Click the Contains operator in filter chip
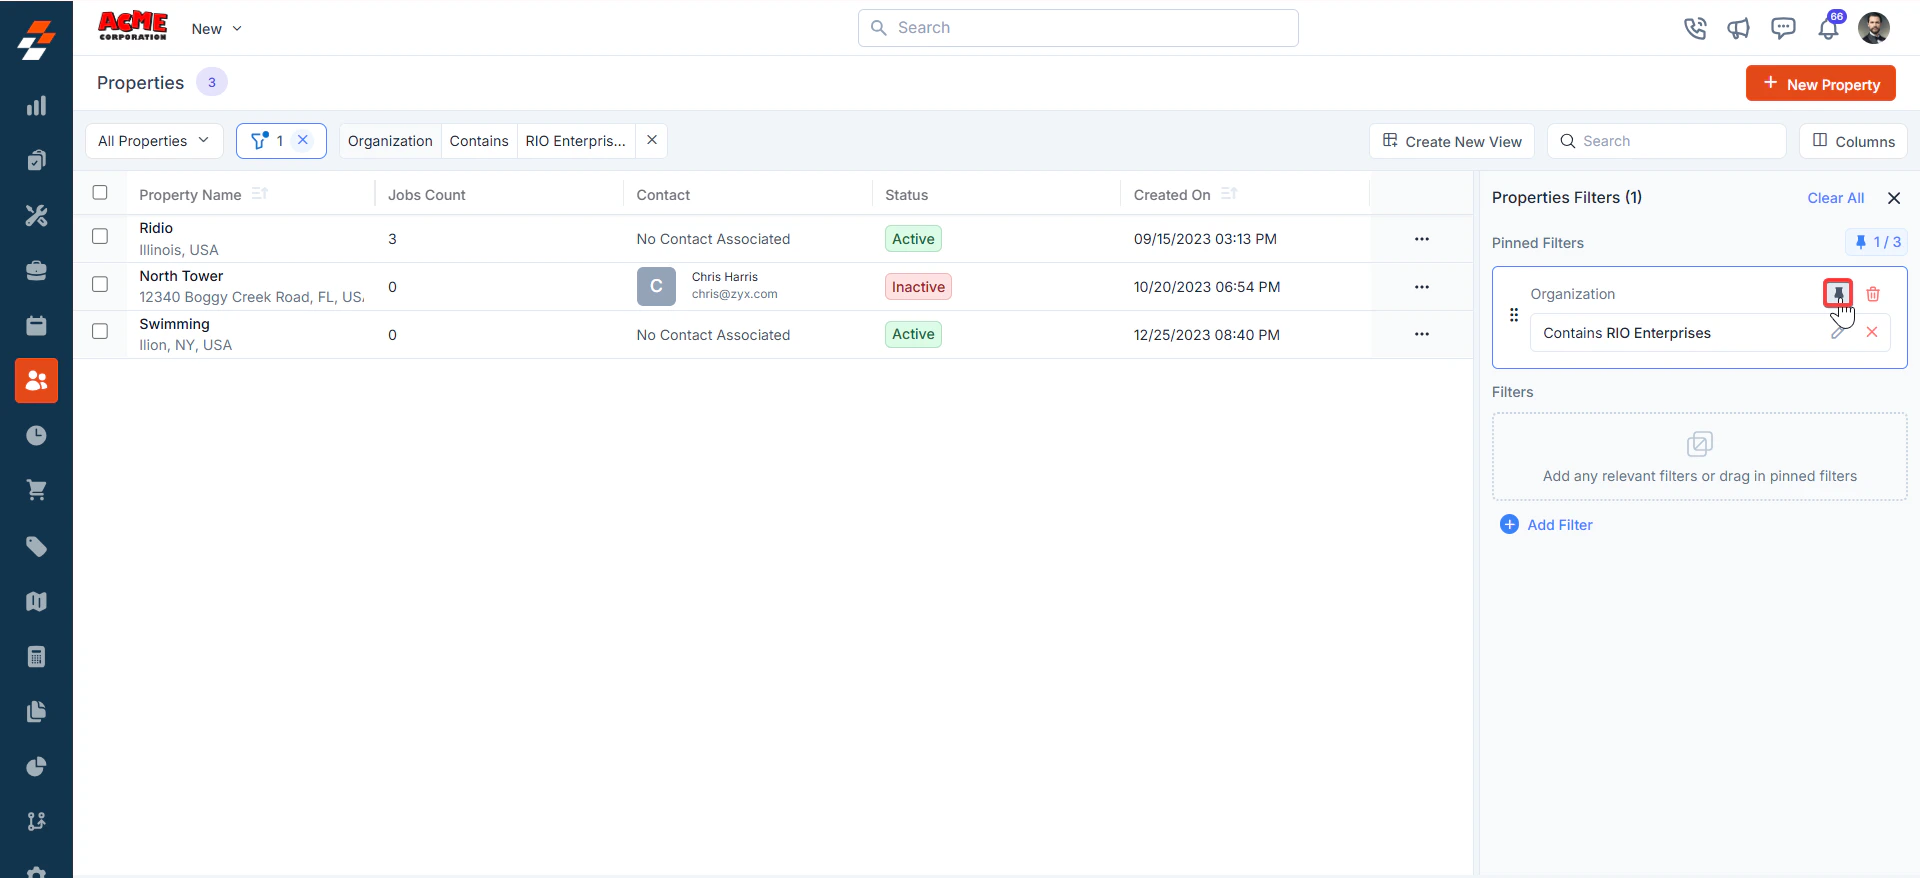This screenshot has width=1920, height=878. (479, 141)
